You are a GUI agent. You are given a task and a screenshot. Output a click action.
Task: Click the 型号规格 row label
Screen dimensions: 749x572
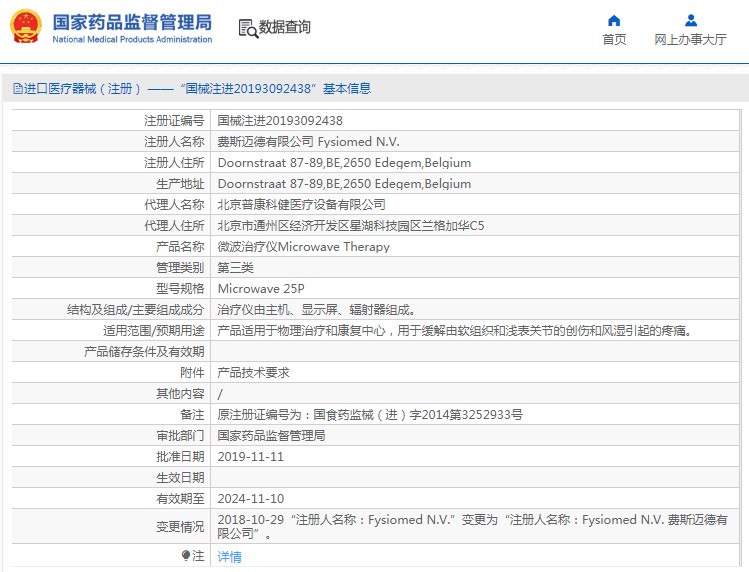(x=180, y=289)
